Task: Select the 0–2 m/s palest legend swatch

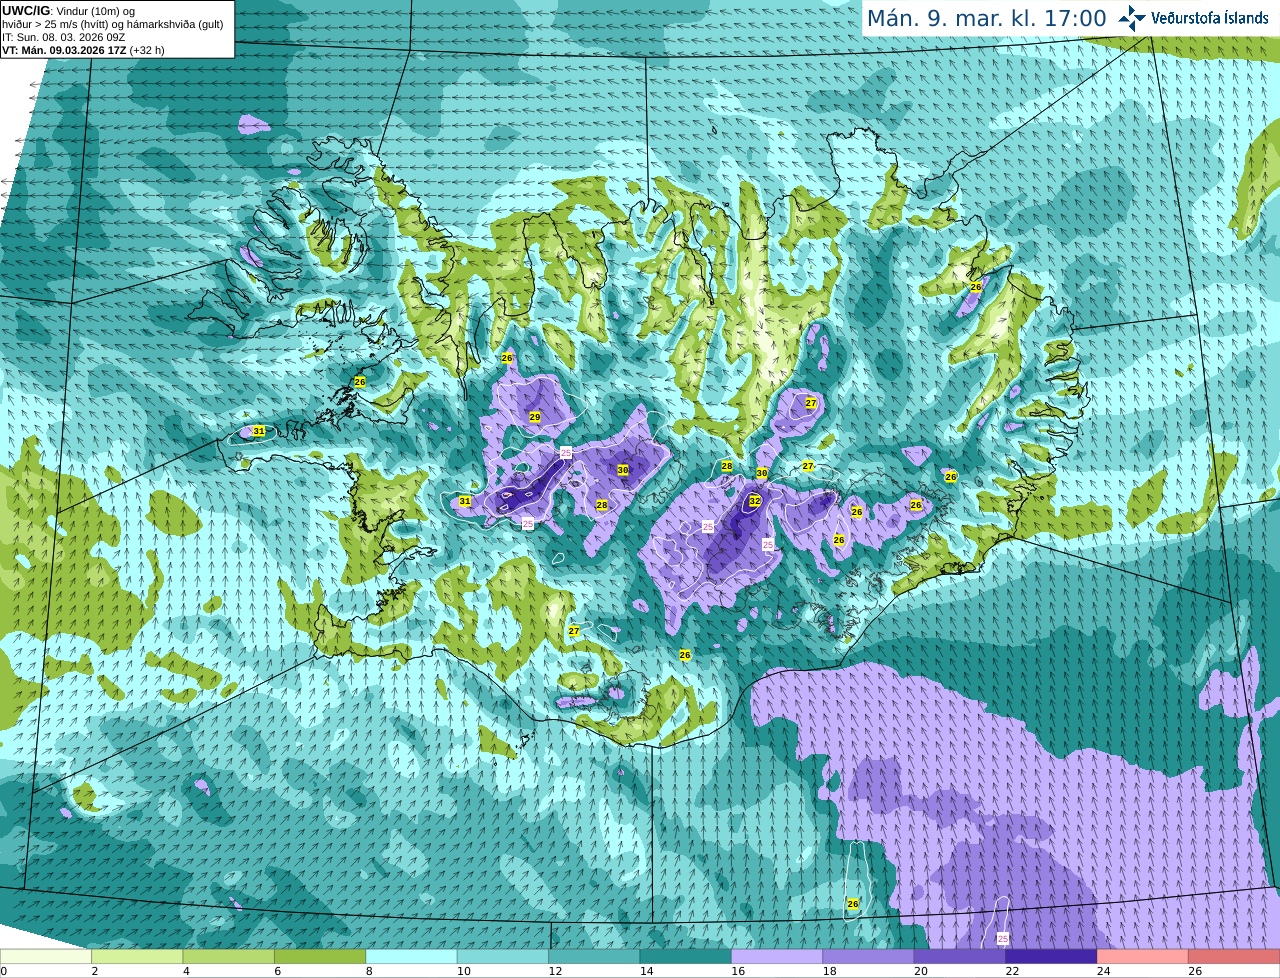Action: [46, 956]
